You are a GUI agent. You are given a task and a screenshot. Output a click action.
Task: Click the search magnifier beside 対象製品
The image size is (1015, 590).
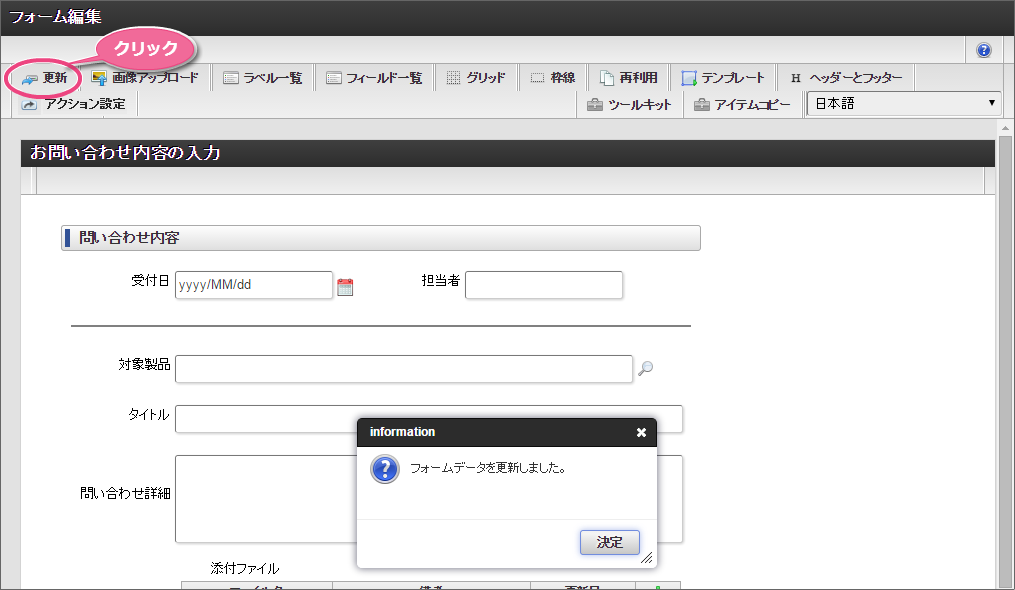645,369
